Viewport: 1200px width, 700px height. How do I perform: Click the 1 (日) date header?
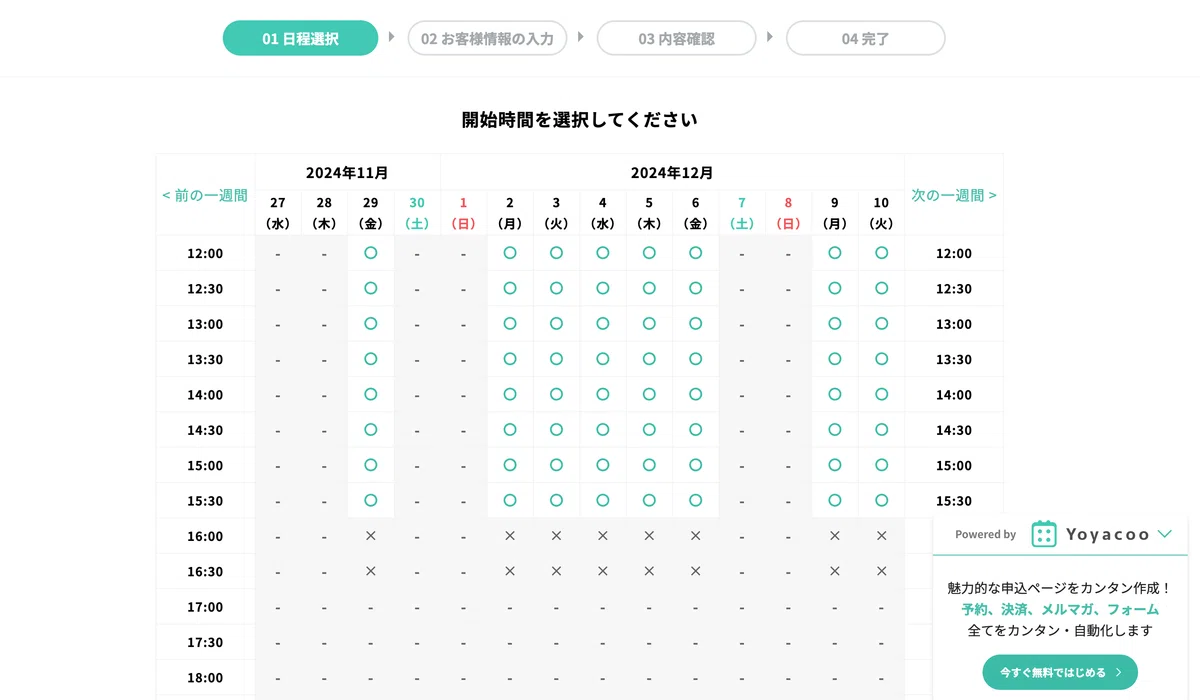click(463, 213)
